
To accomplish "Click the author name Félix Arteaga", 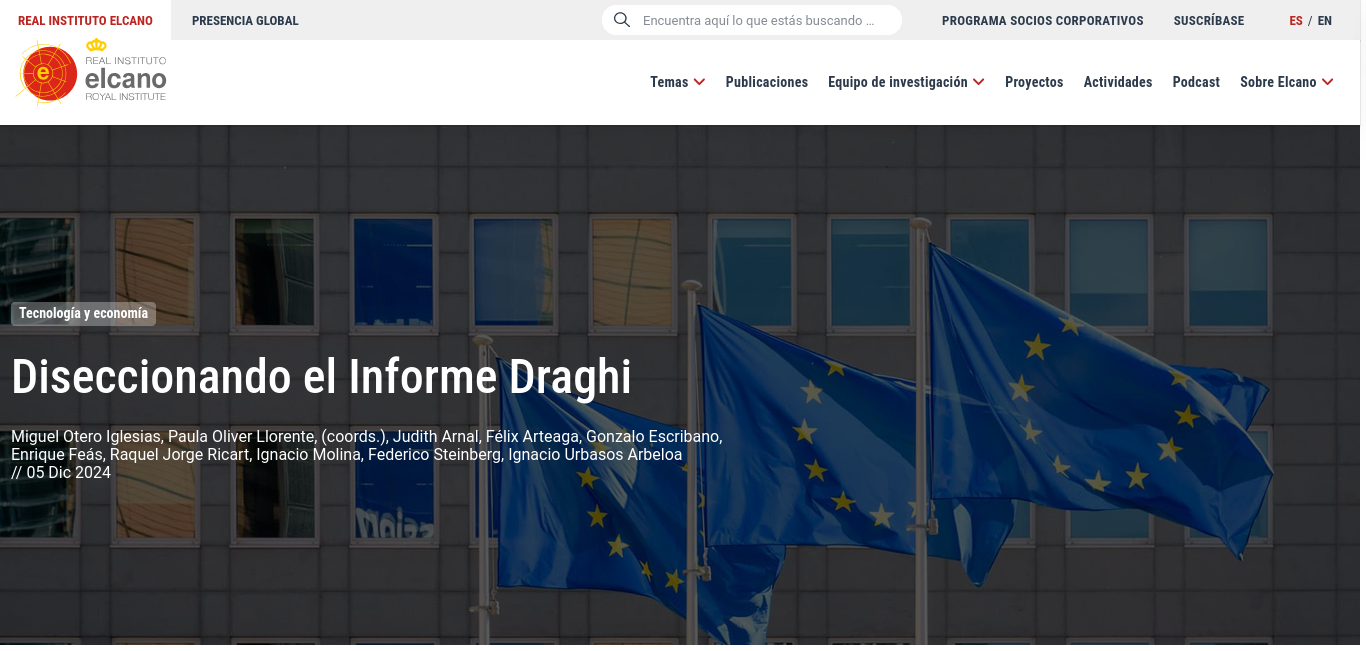I will pos(531,436).
